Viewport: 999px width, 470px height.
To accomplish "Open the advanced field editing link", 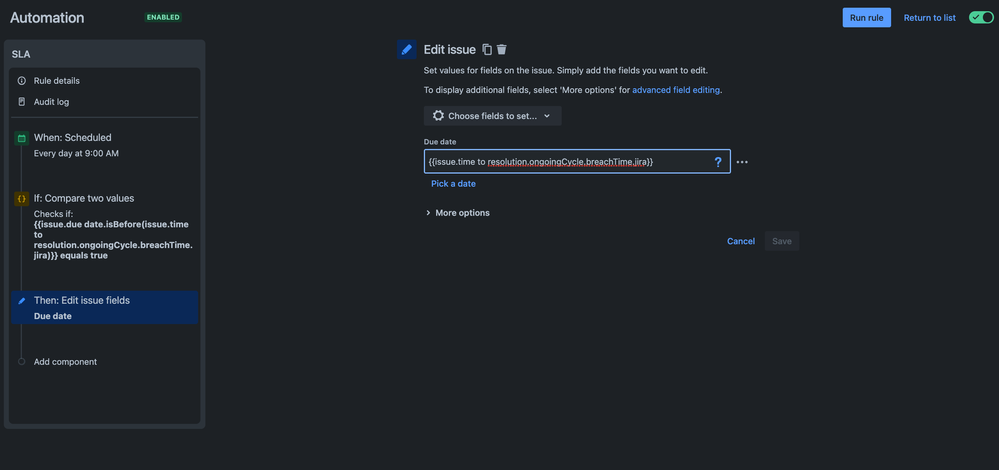I will click(x=676, y=90).
